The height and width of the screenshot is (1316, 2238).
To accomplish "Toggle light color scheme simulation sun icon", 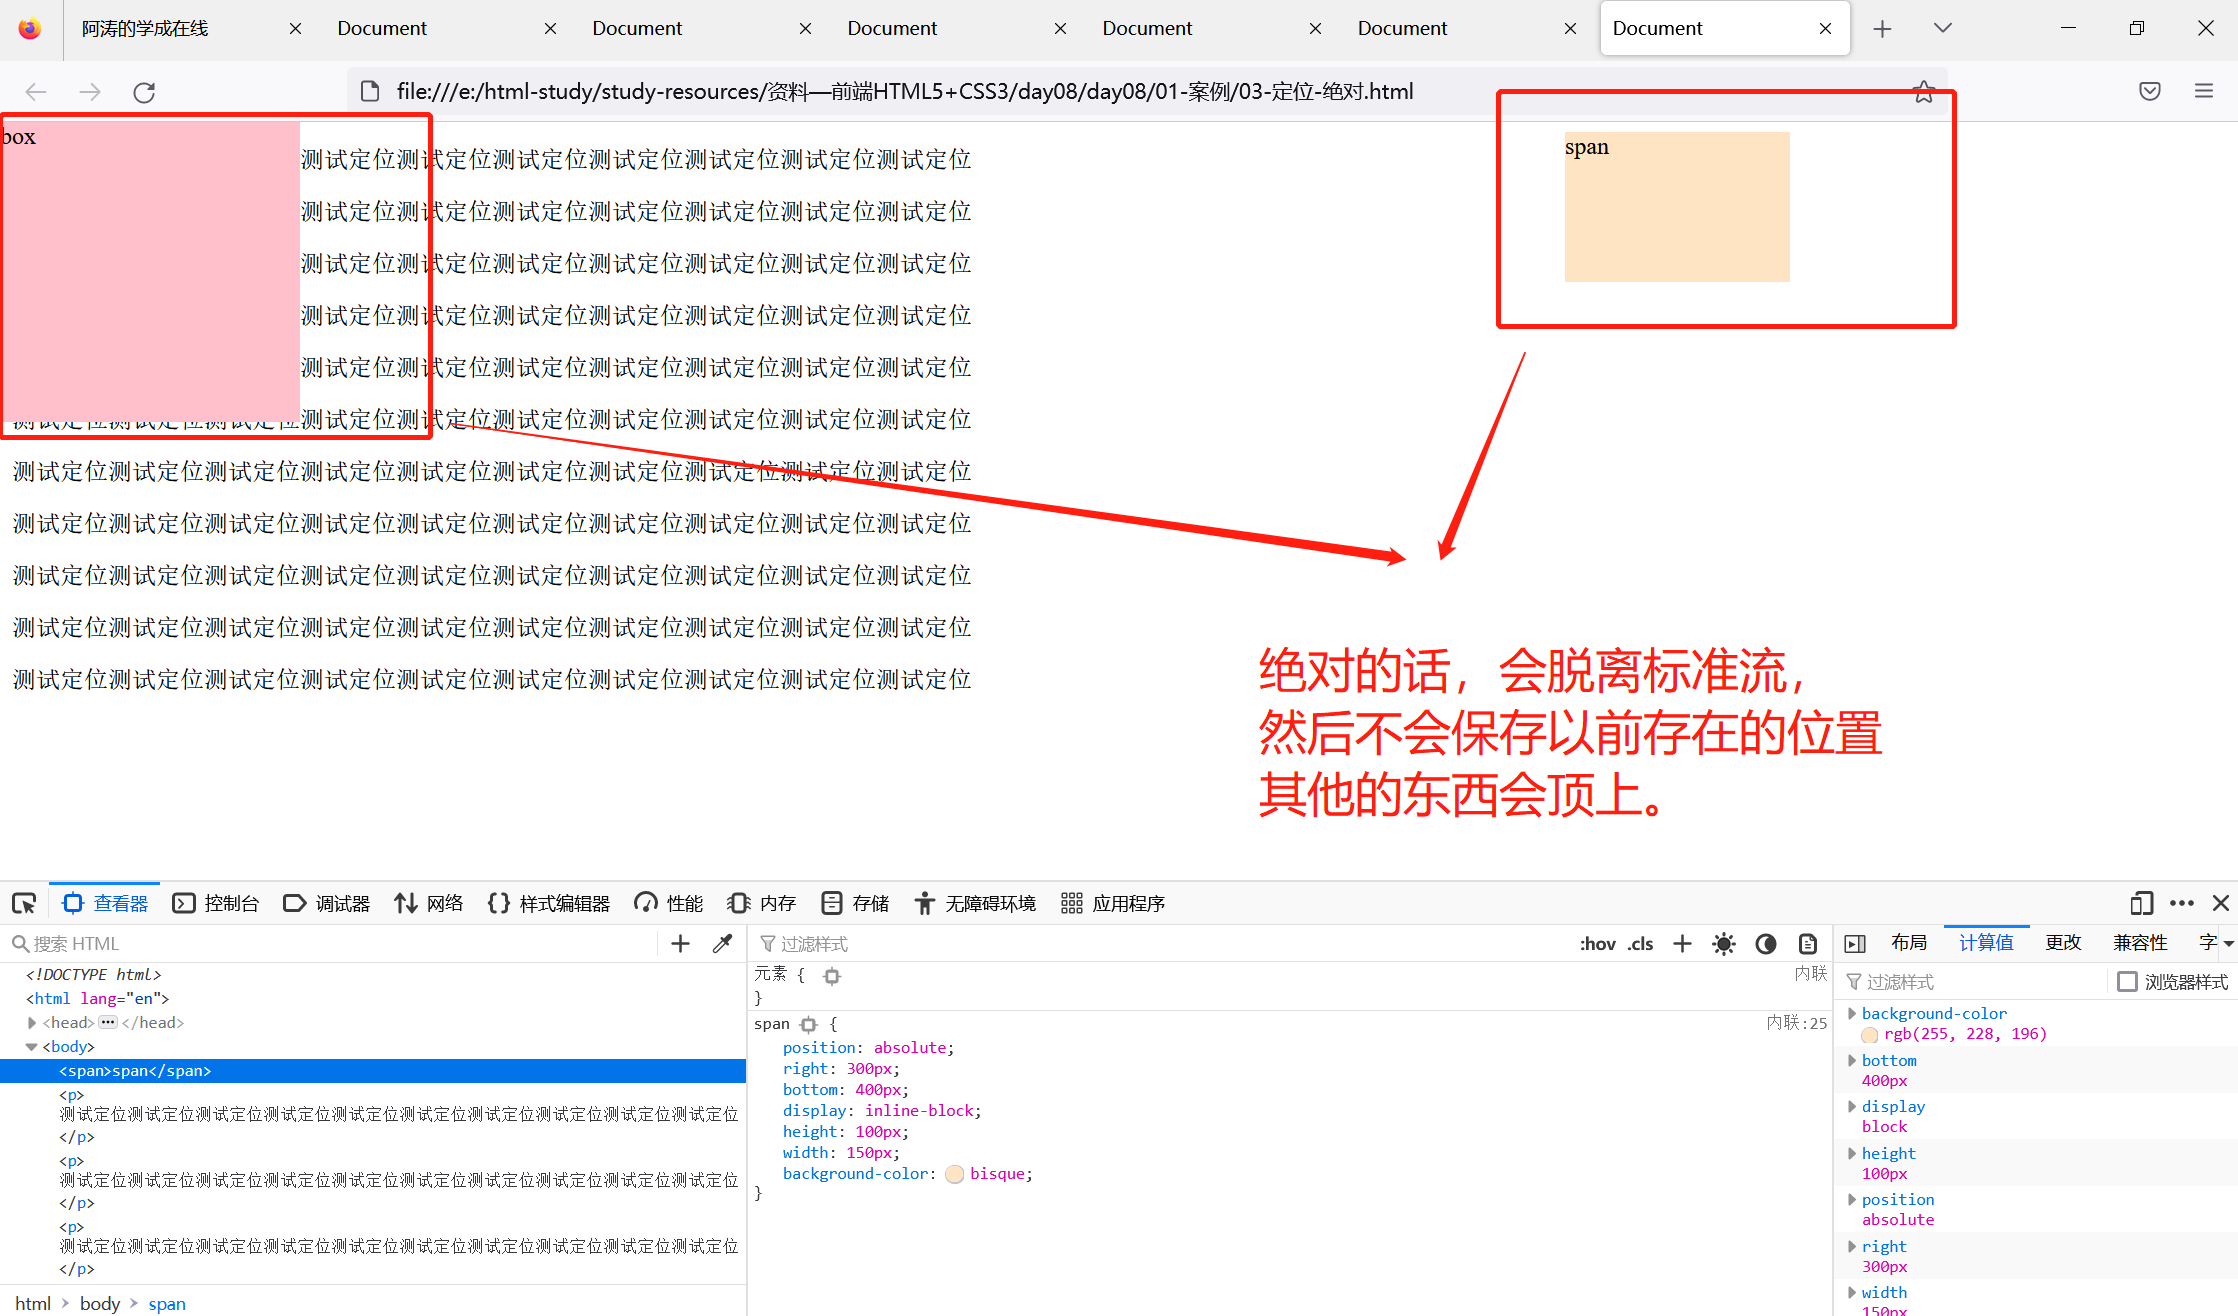I will click(x=1723, y=943).
